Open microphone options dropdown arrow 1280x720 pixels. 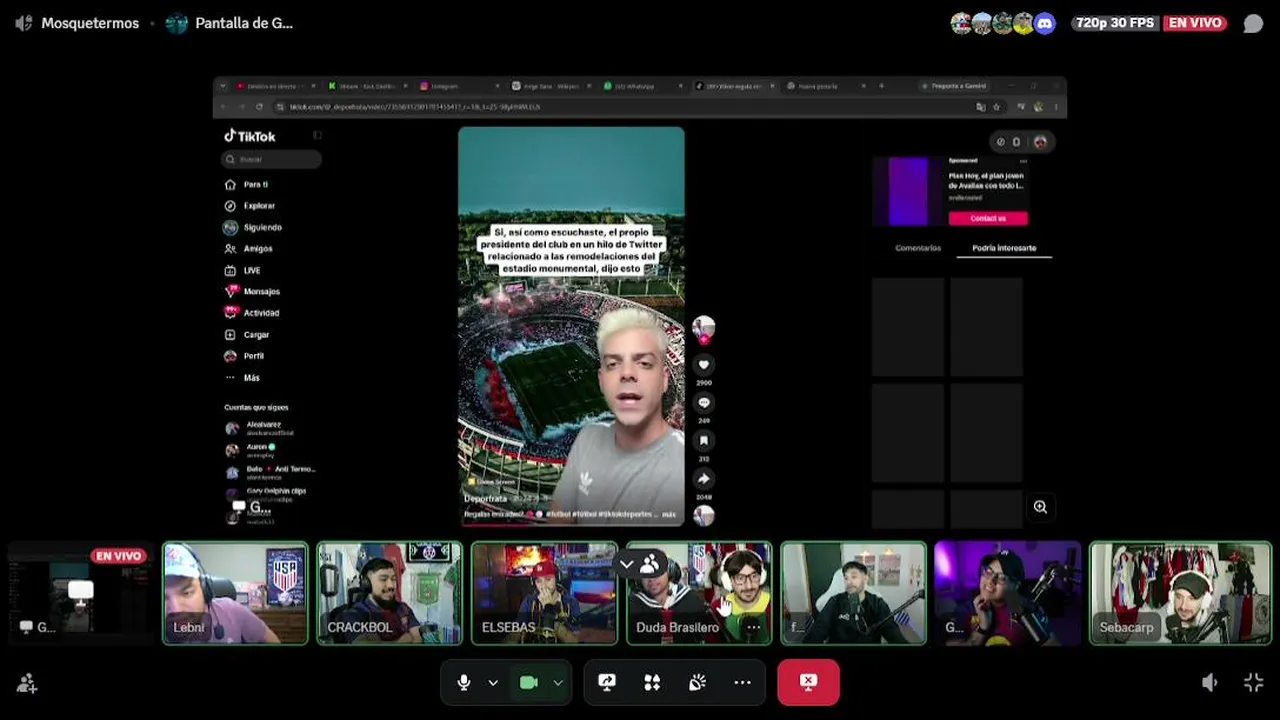pyautogui.click(x=493, y=682)
